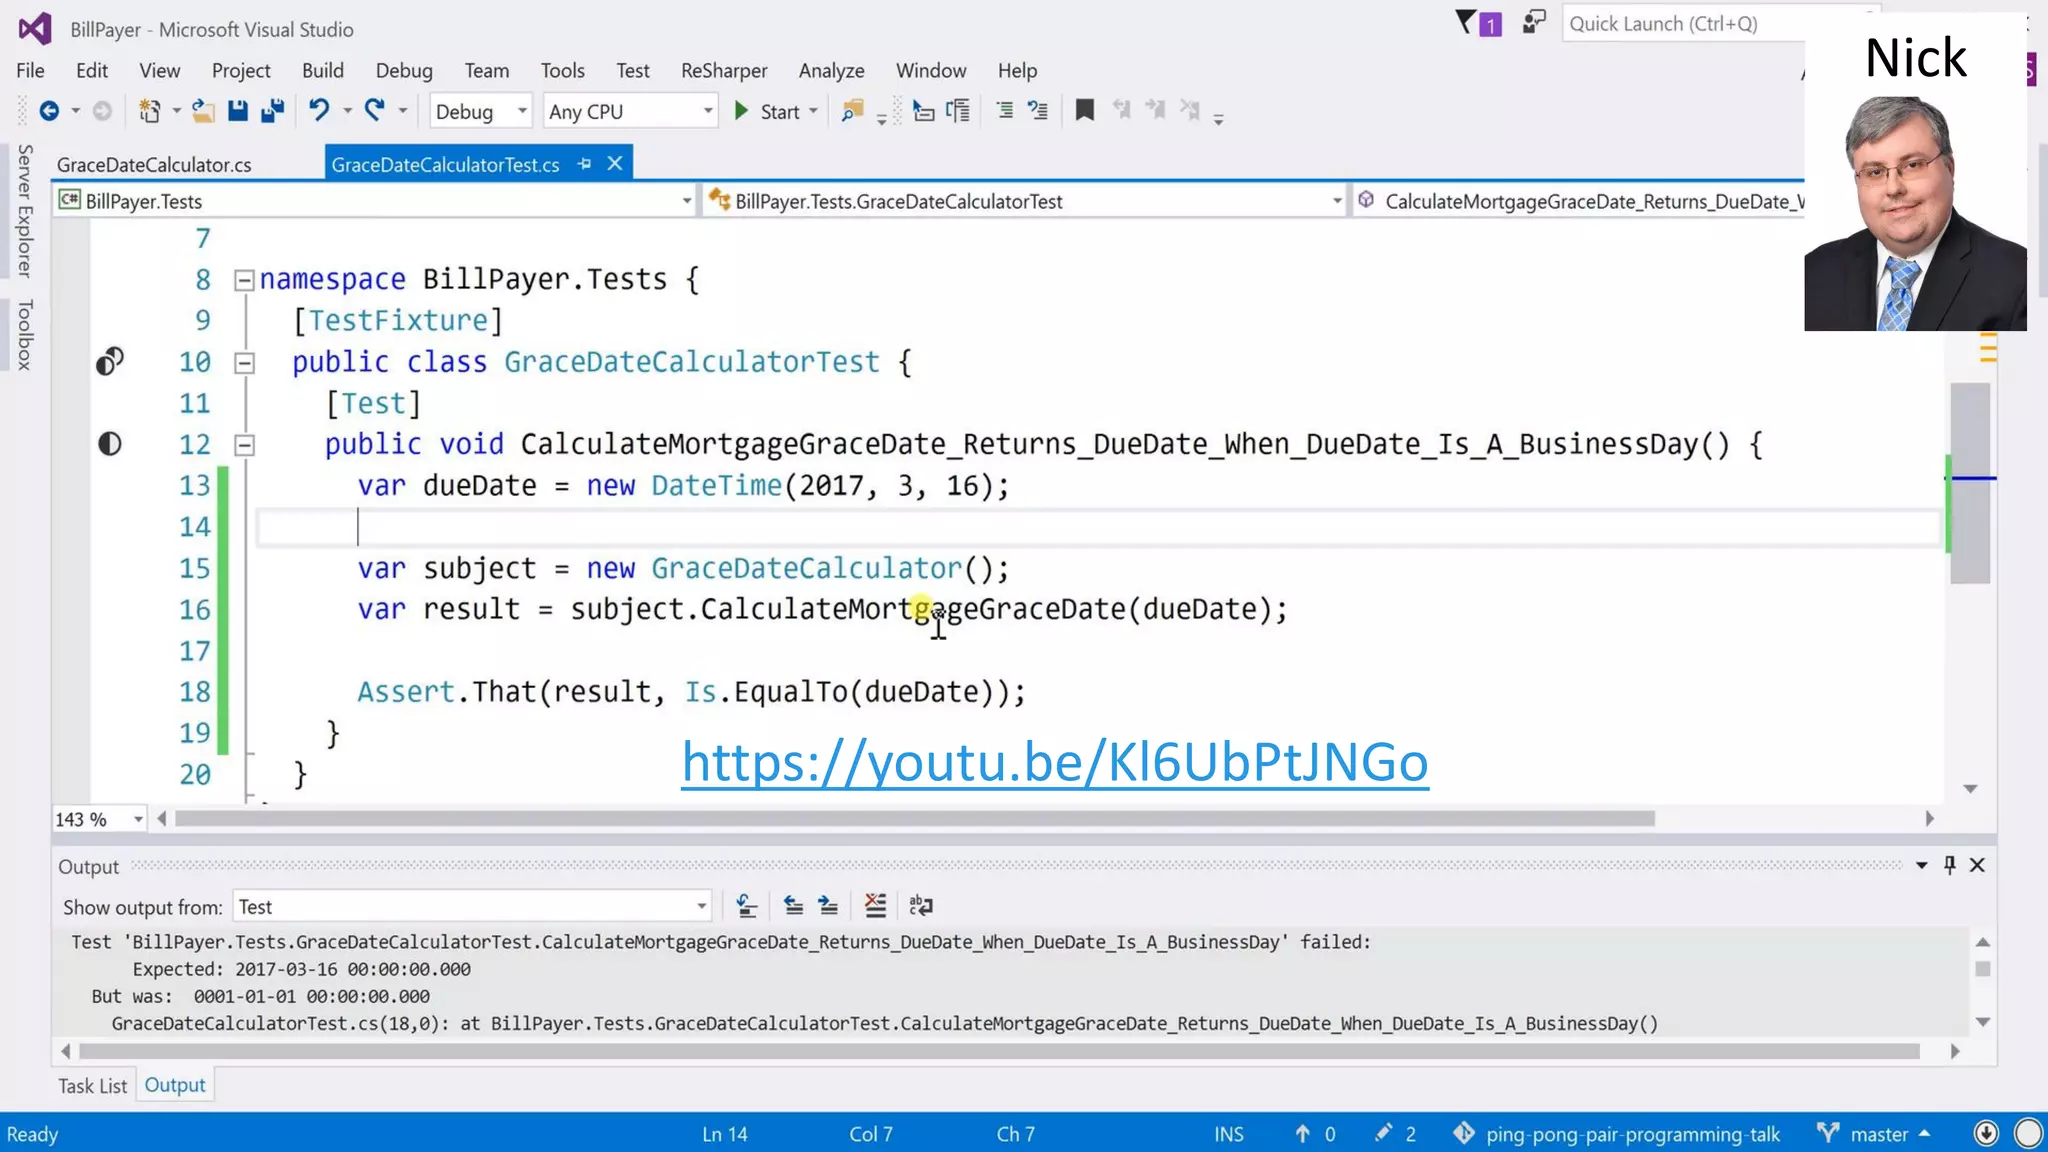Toggle word wrap in Output window
The width and height of the screenshot is (2048, 1152).
click(x=921, y=906)
